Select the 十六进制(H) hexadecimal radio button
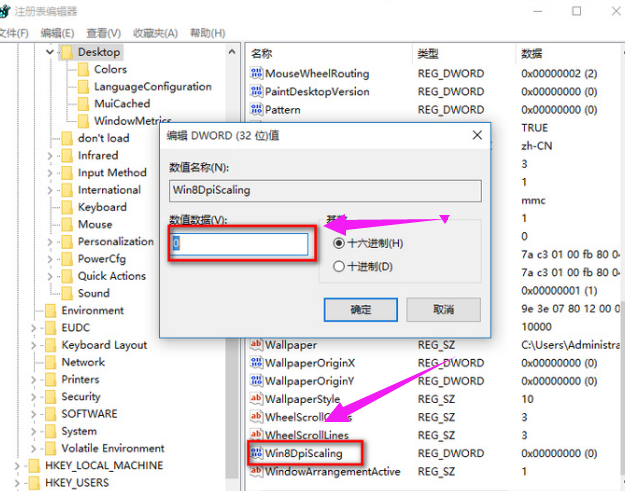The width and height of the screenshot is (625, 491). click(x=340, y=243)
